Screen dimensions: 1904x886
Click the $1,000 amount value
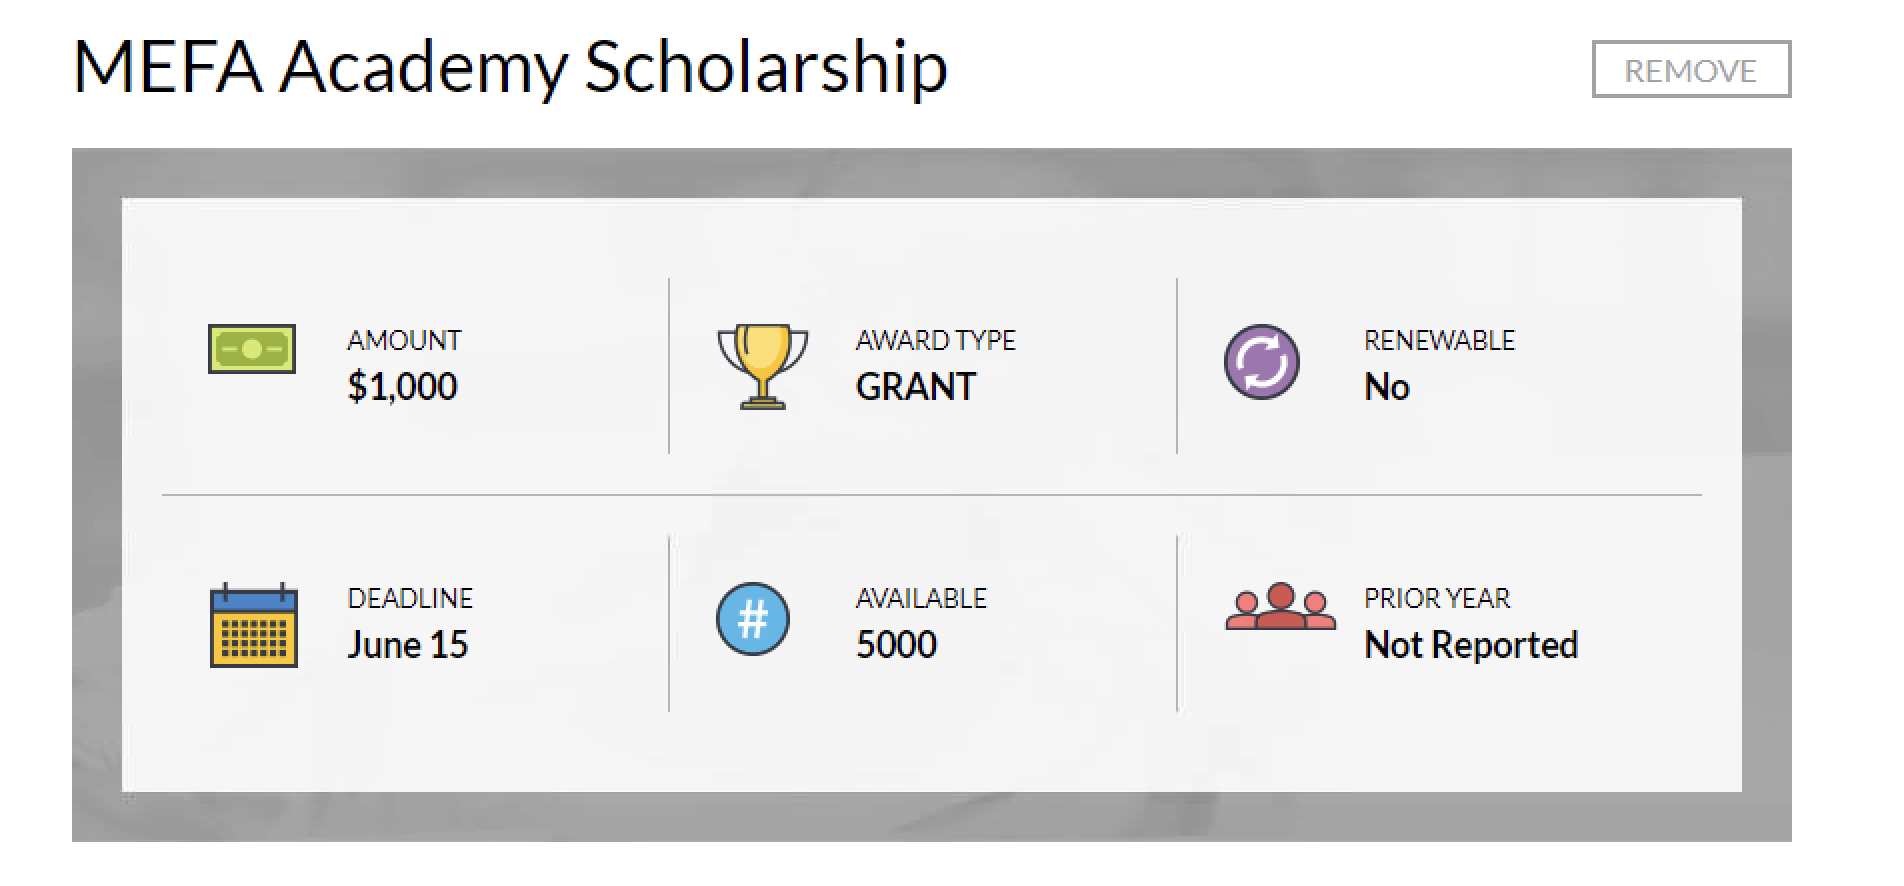pos(401,386)
